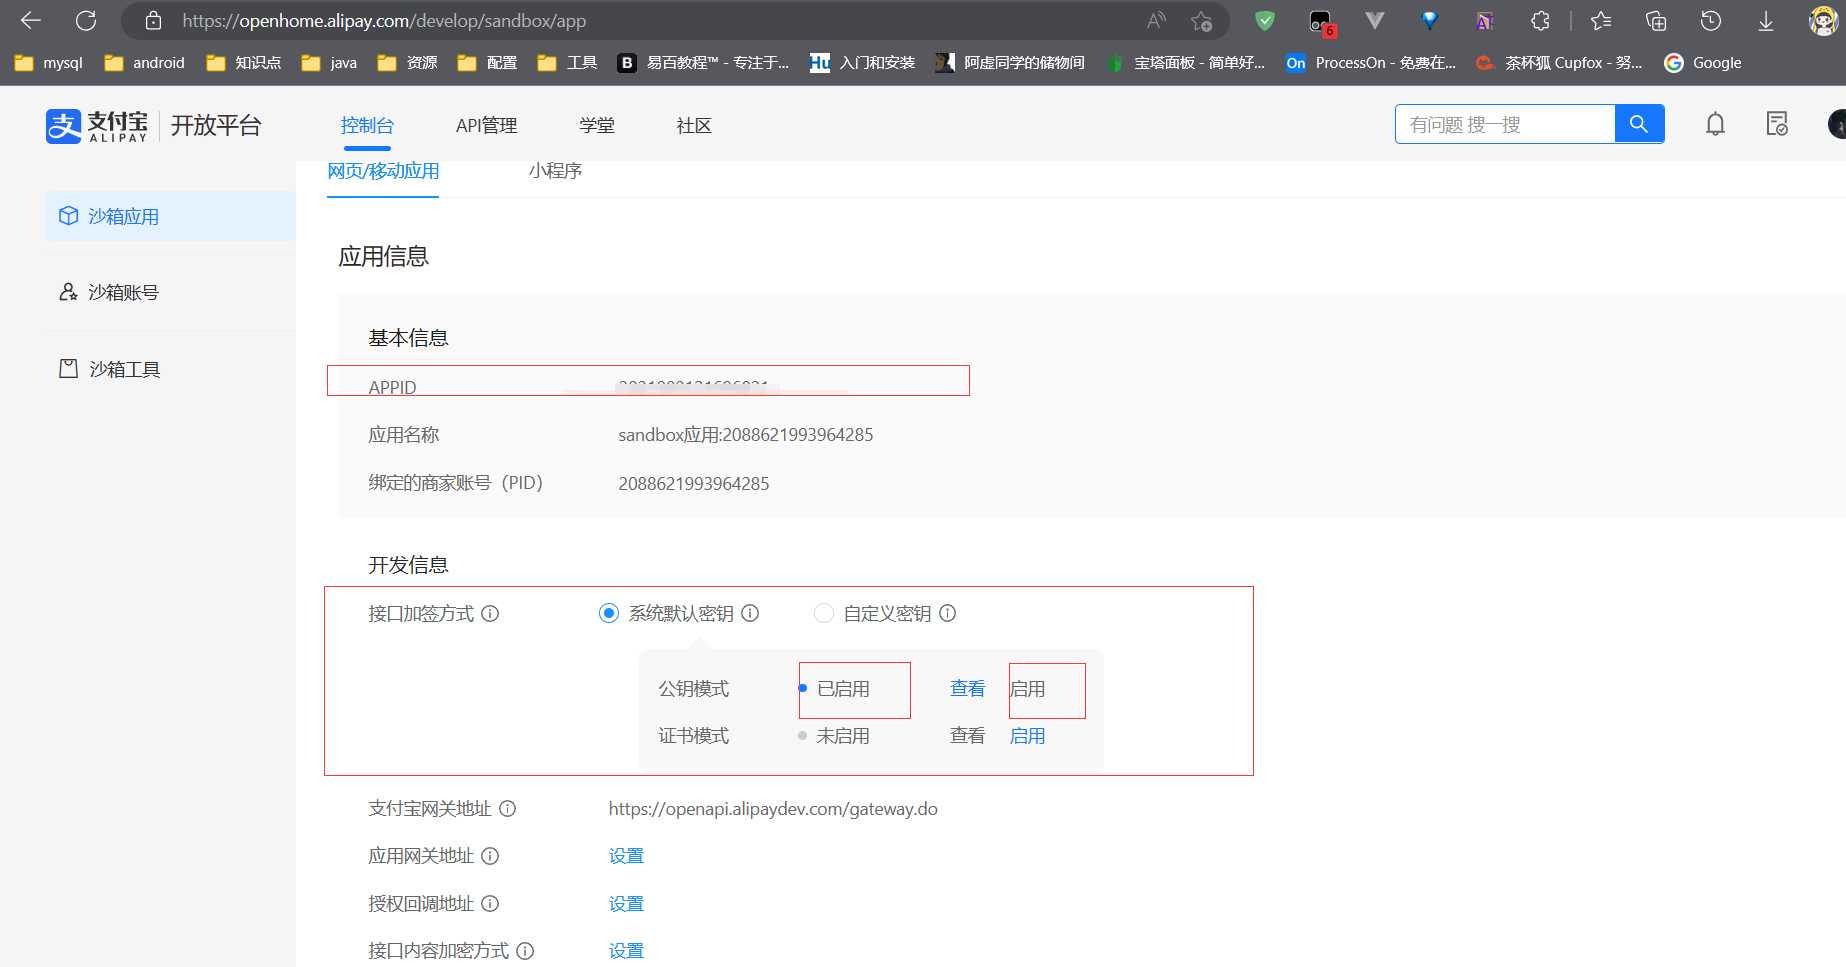Reload the page with the refresh icon

[x=86, y=20]
